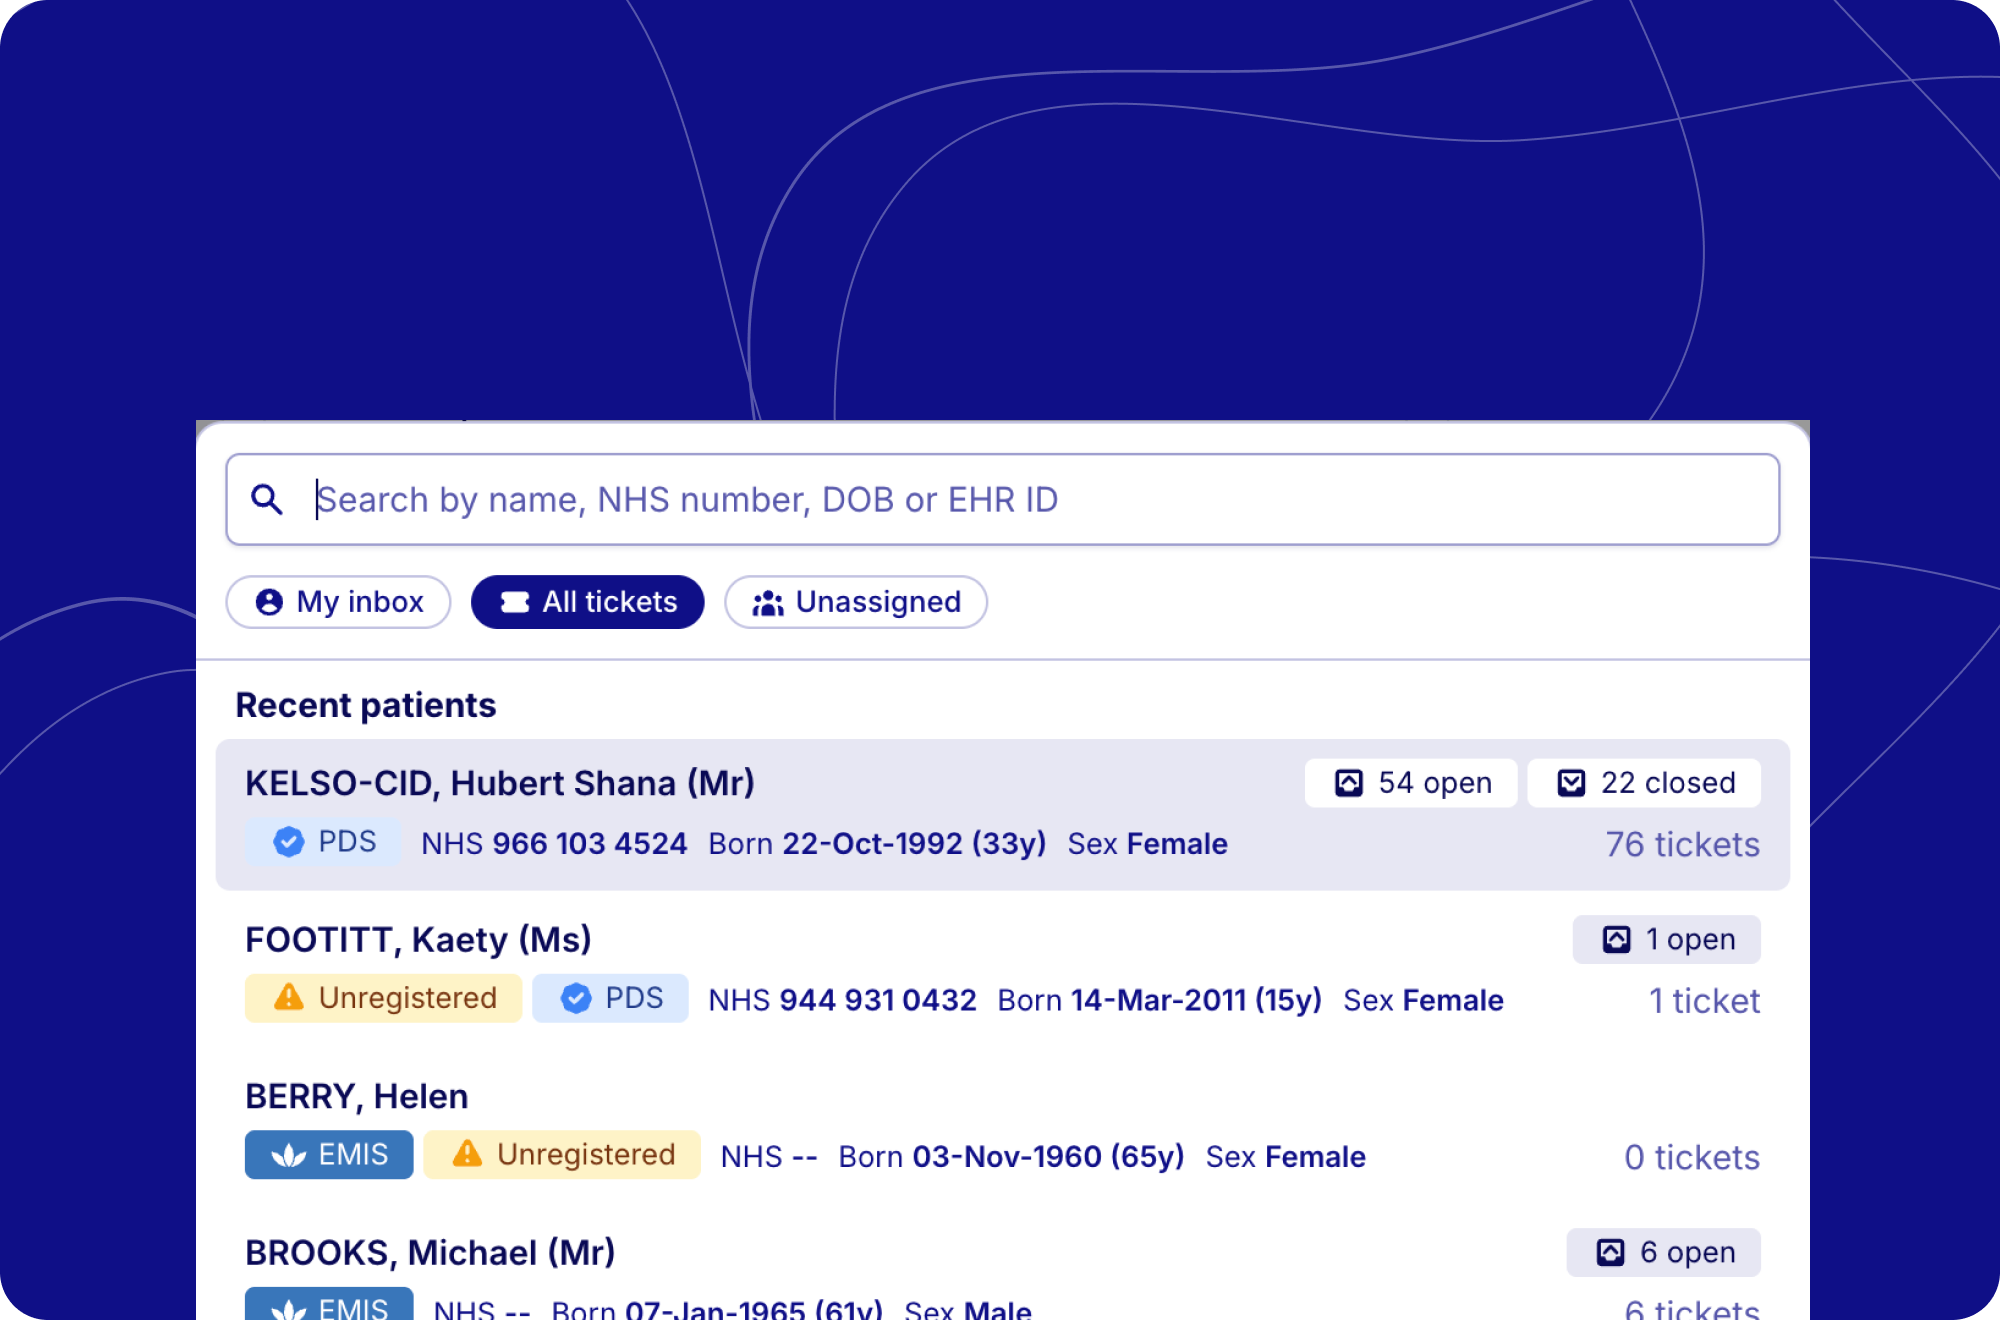This screenshot has width=2000, height=1320.
Task: View Brooks' 6 open tickets badge
Action: 1664,1253
